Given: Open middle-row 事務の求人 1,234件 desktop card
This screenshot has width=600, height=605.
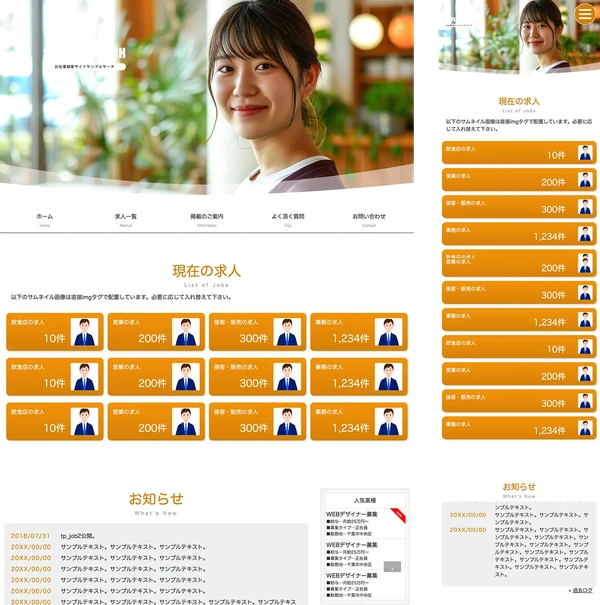Looking at the screenshot, I should [359, 377].
